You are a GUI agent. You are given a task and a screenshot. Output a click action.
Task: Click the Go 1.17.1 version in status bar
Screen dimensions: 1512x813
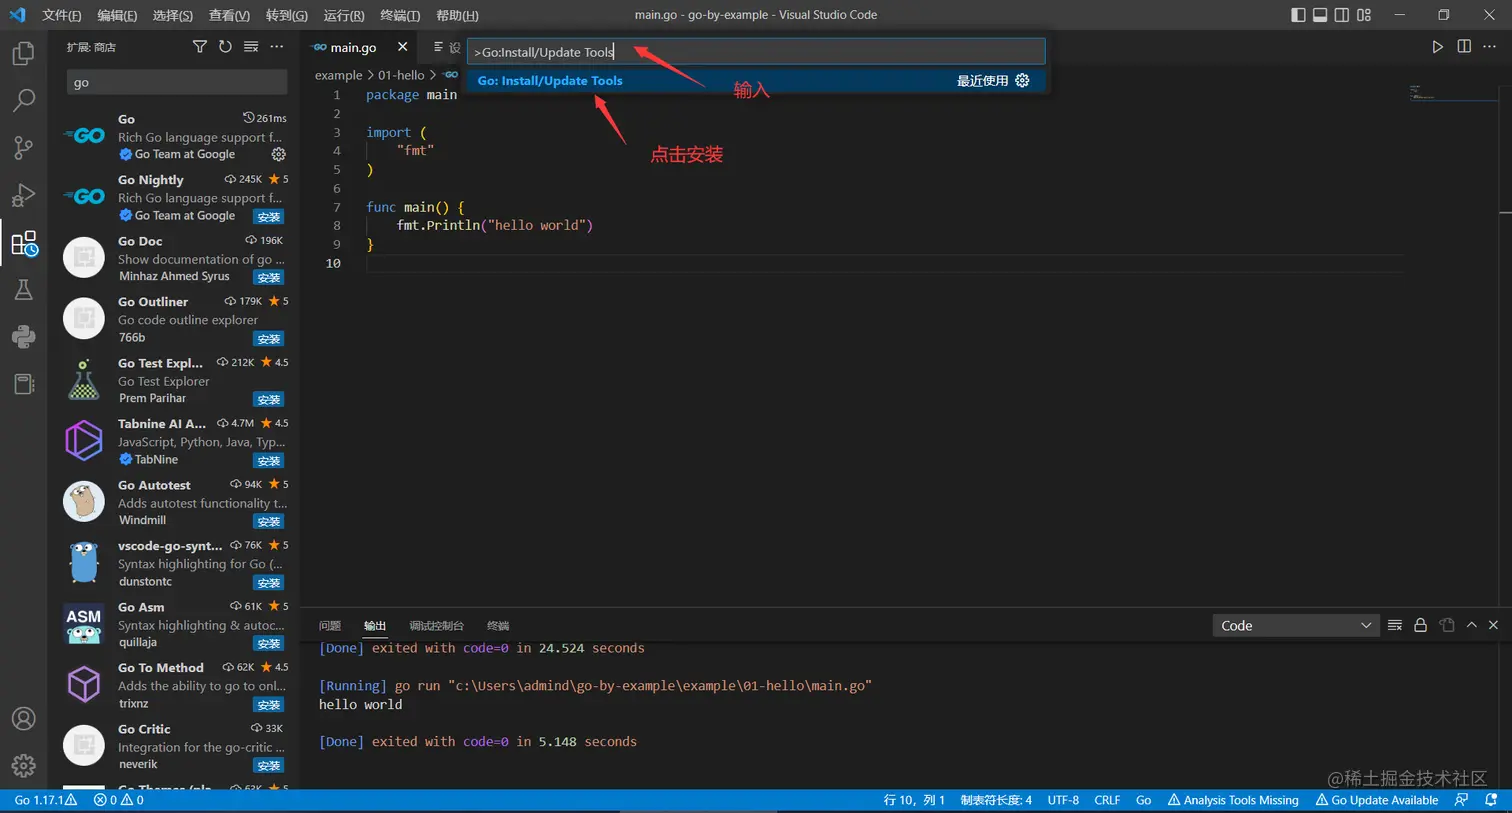pos(46,800)
